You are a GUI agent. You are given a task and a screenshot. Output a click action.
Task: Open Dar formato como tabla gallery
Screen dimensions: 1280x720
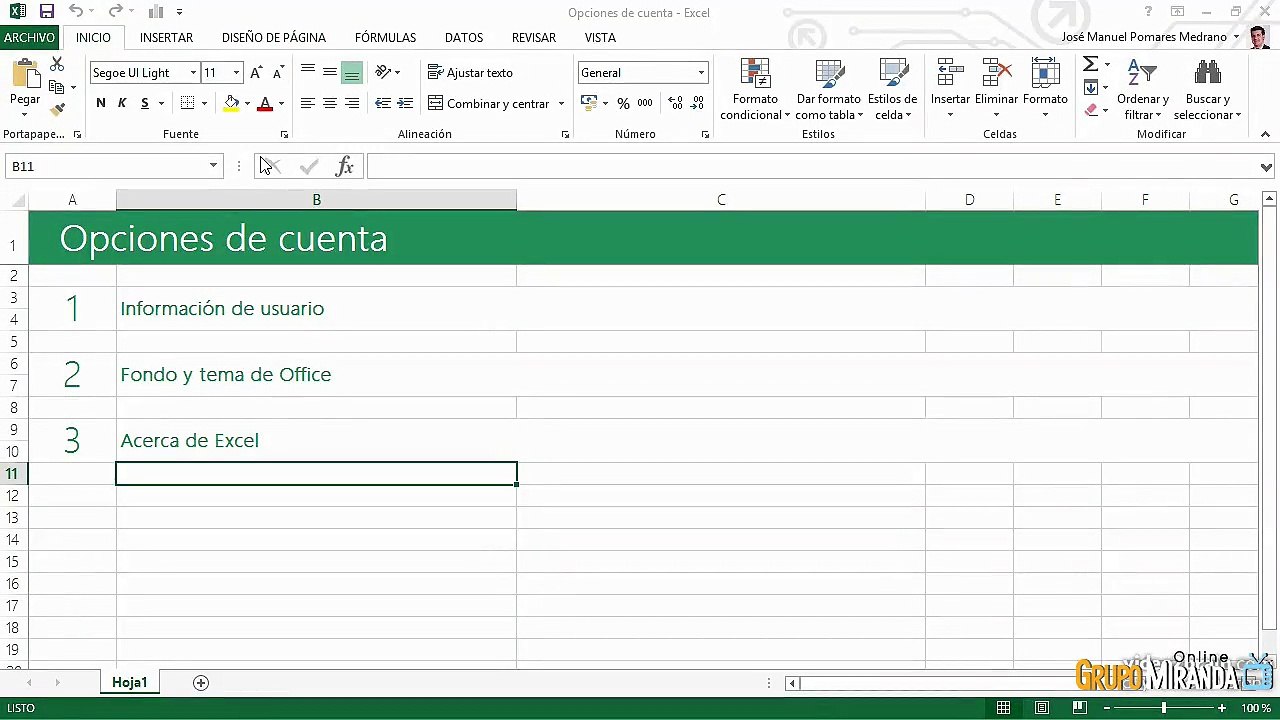click(829, 89)
